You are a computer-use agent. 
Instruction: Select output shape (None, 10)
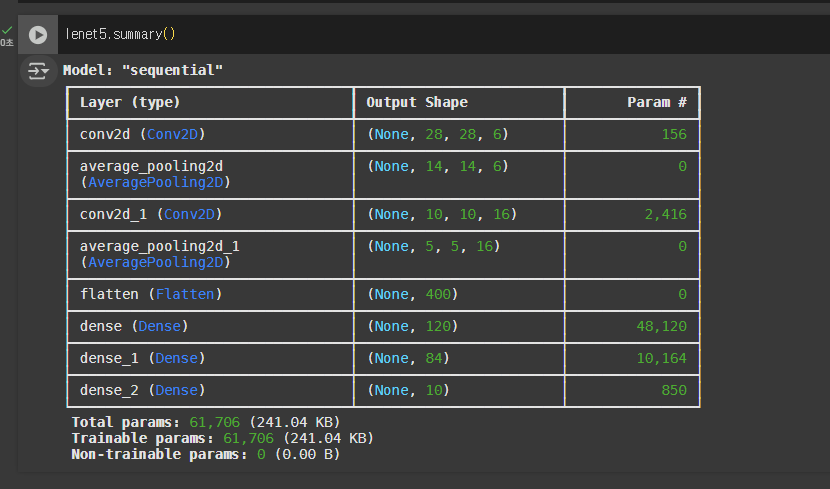408,390
